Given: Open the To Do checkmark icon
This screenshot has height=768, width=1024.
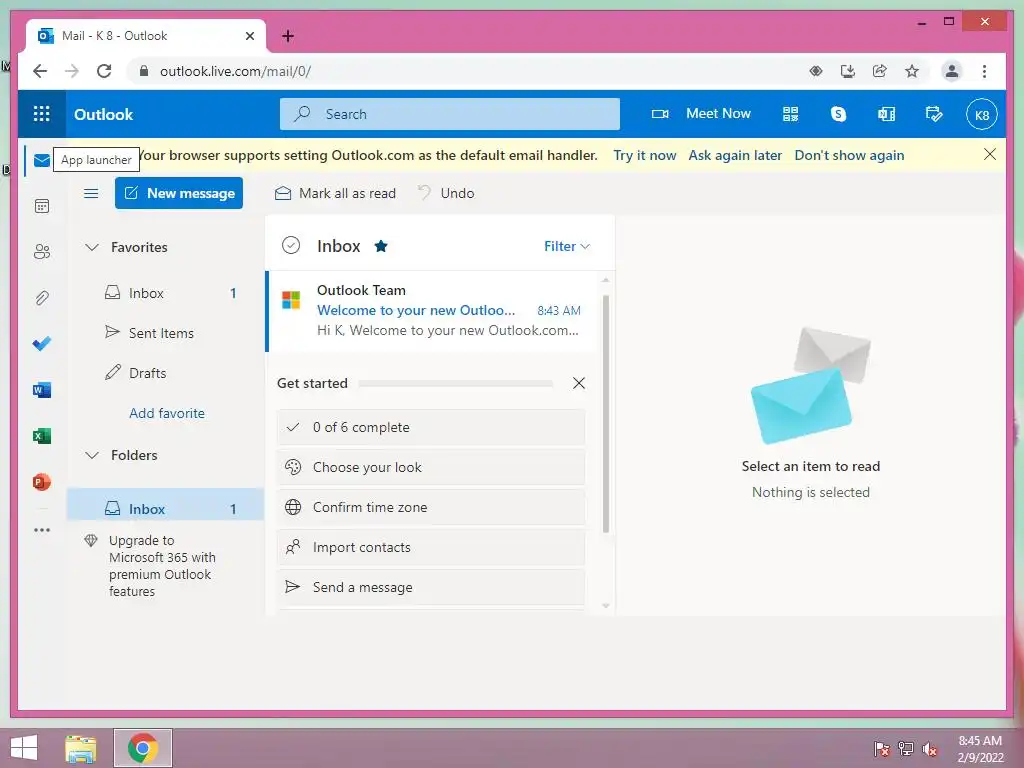Looking at the screenshot, I should tap(42, 344).
